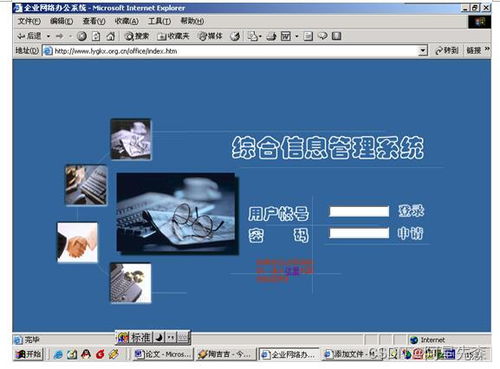Open the Favorites (收藏夹) toolbar button

click(x=173, y=36)
